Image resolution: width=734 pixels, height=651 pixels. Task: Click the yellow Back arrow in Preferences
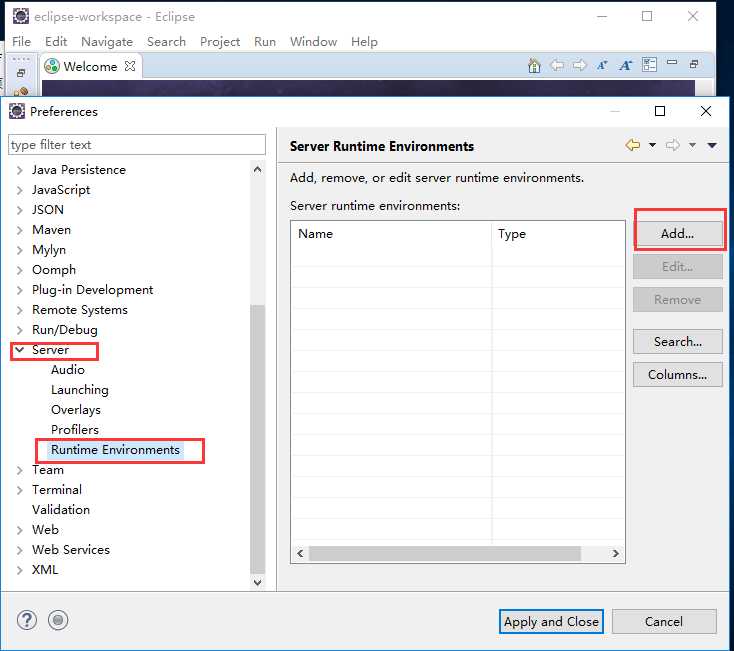[632, 145]
